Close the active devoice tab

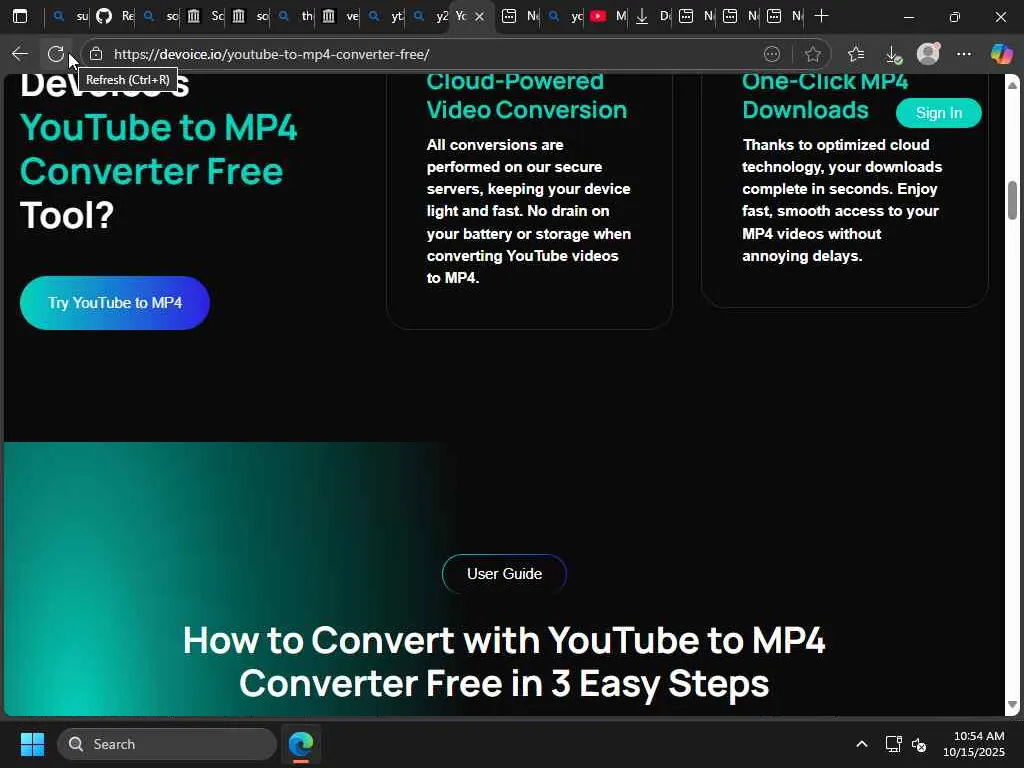[x=479, y=16]
